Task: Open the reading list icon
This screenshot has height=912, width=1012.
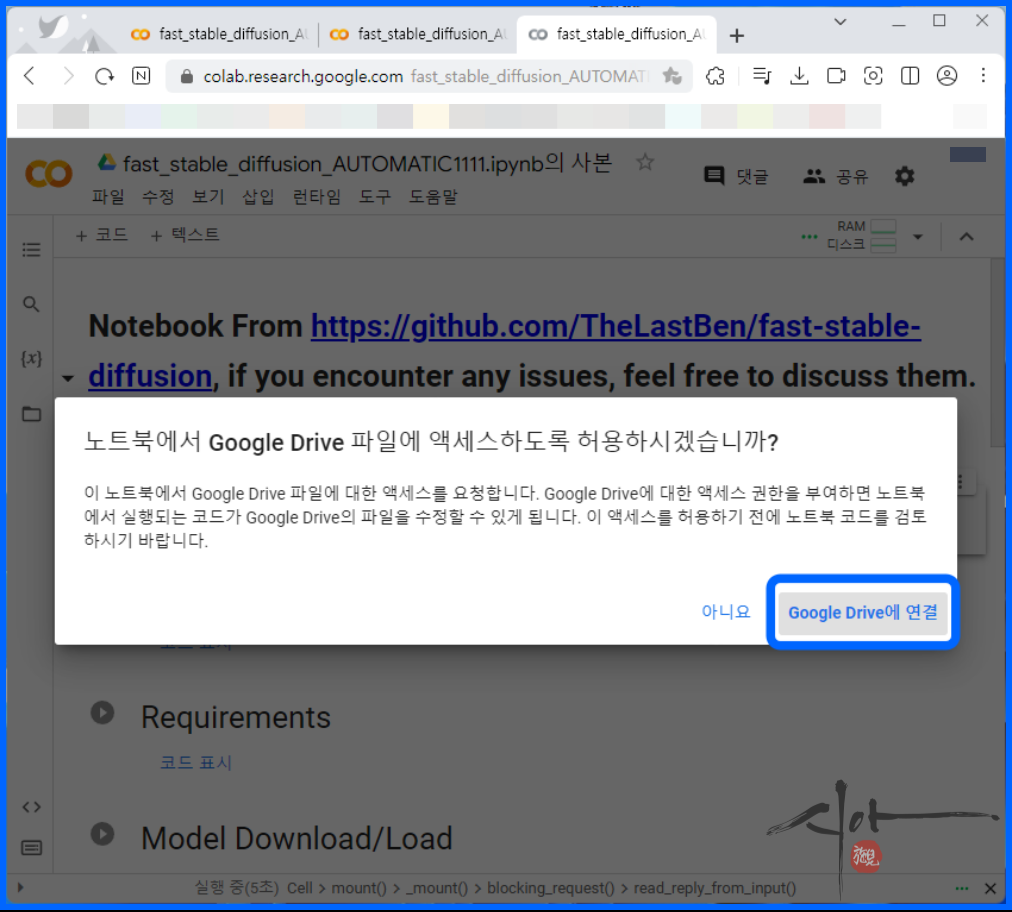Action: coord(762,76)
